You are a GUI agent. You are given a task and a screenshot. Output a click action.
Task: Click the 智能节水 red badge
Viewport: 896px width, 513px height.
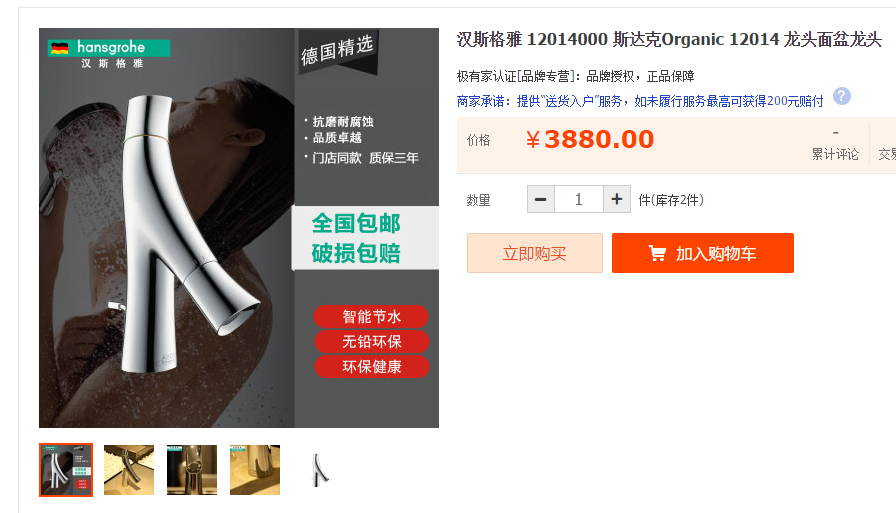[x=371, y=316]
